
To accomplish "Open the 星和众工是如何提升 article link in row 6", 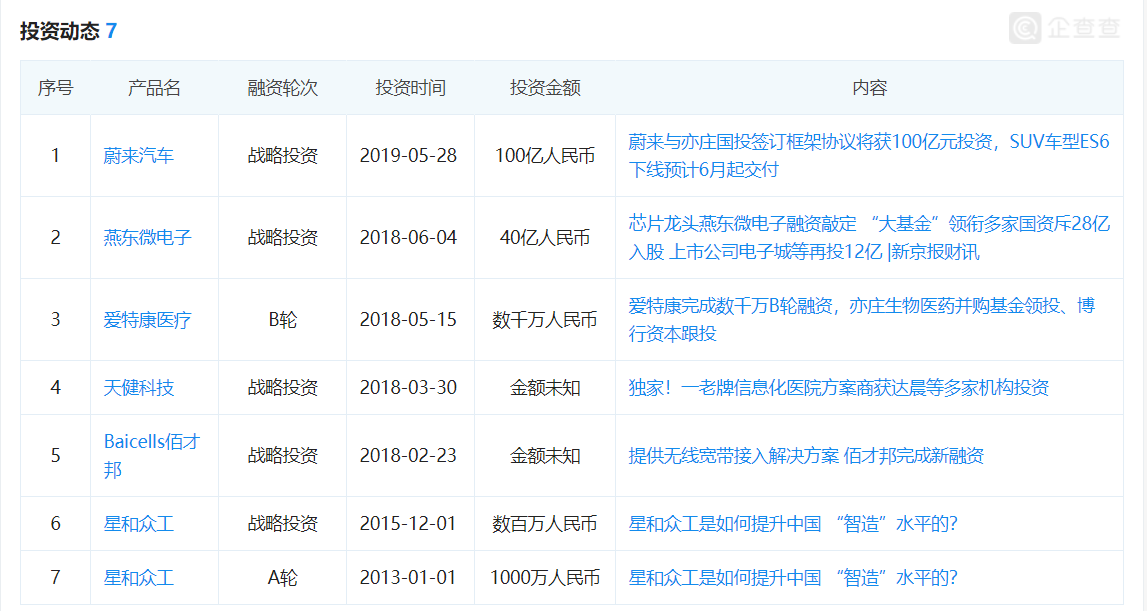I will coord(793,524).
